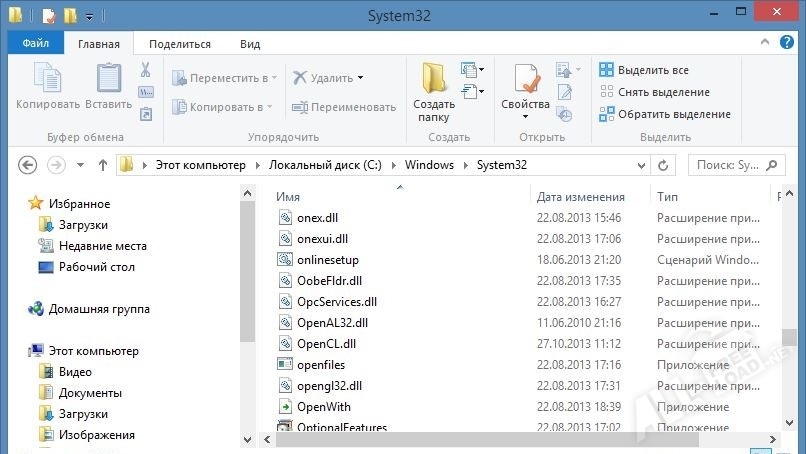The height and width of the screenshot is (454, 806).
Task: Open the Вид (View) ribbon tab
Action: pyautogui.click(x=250, y=44)
